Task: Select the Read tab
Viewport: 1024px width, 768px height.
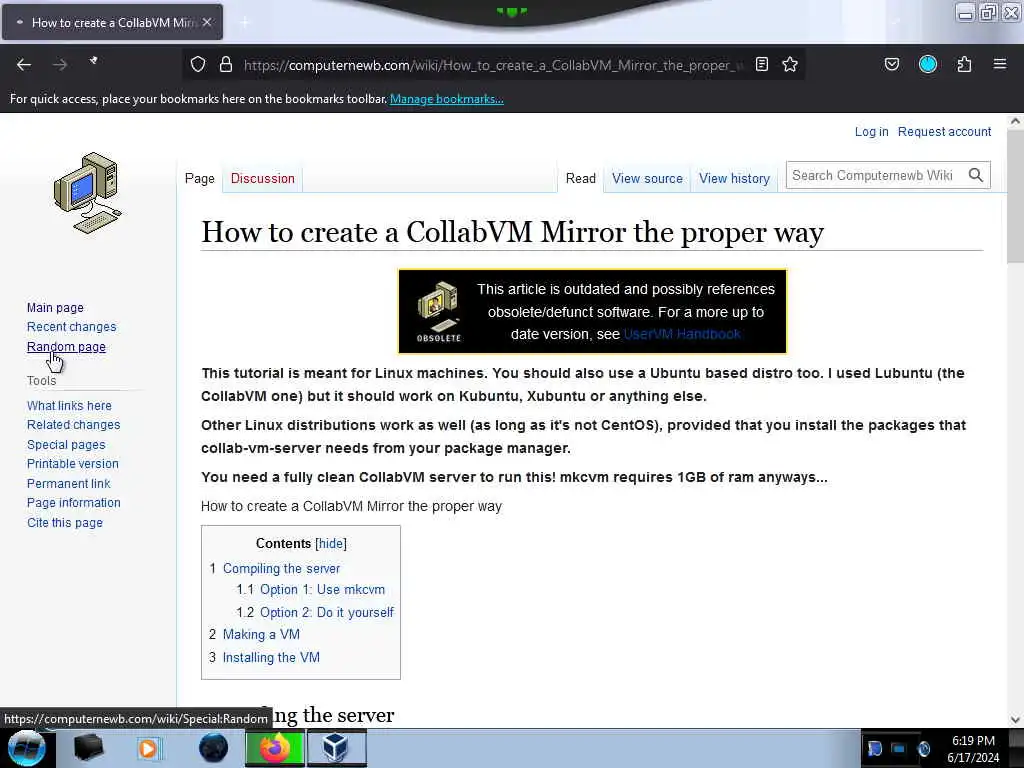Action: tap(581, 178)
